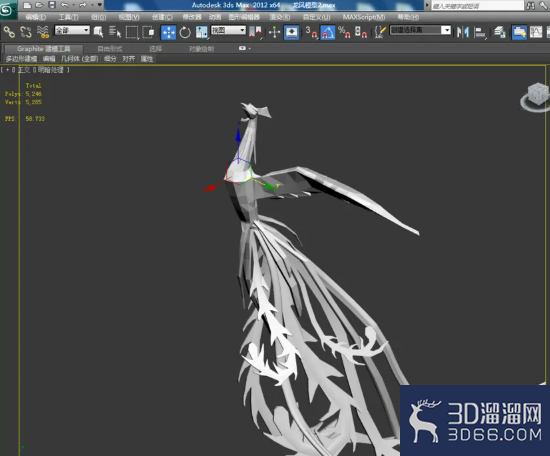550x456 pixels.
Task: Expand the 多边形建模 ribbon panel
Action: [x=22, y=59]
